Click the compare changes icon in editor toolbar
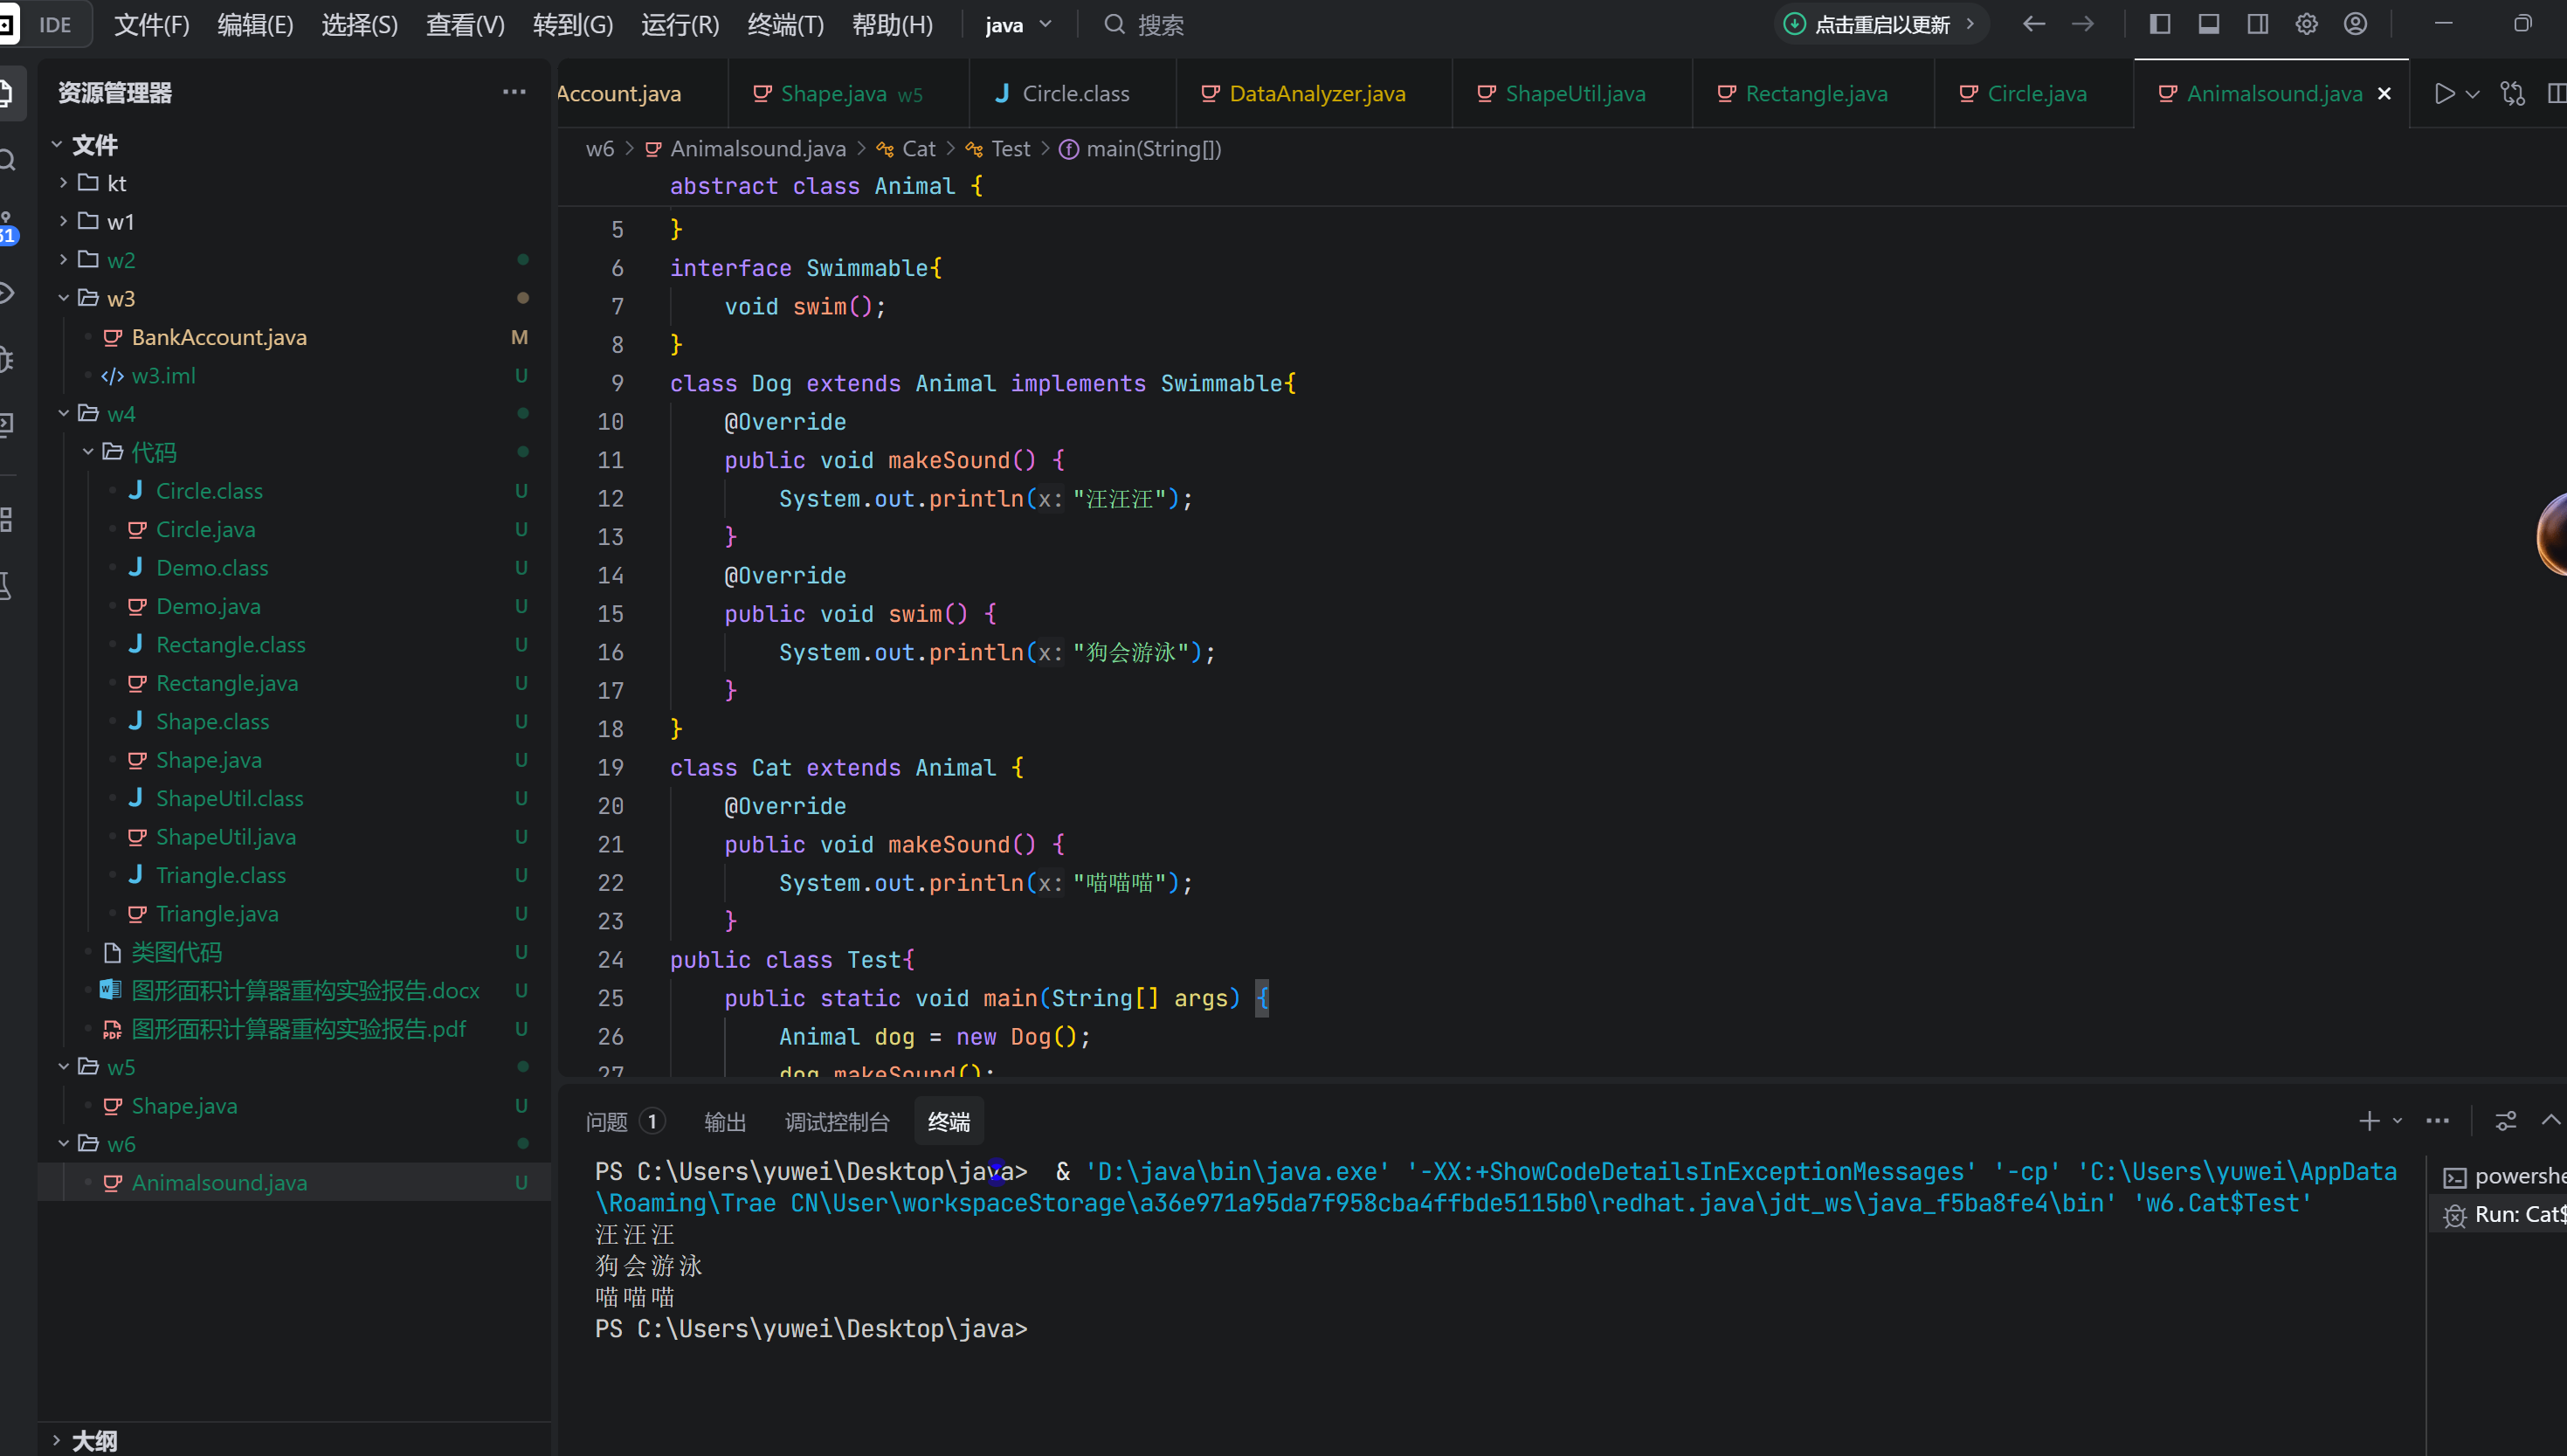2567x1456 pixels. (2512, 94)
